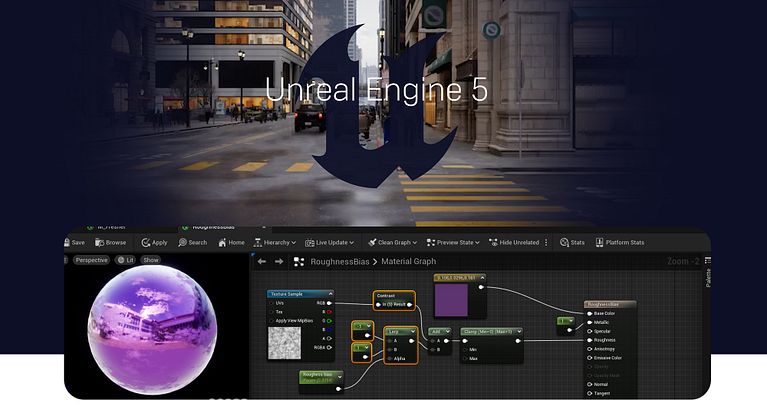Go to Home in the material graph
Screen dimensions: 767x417
[x=230, y=242]
